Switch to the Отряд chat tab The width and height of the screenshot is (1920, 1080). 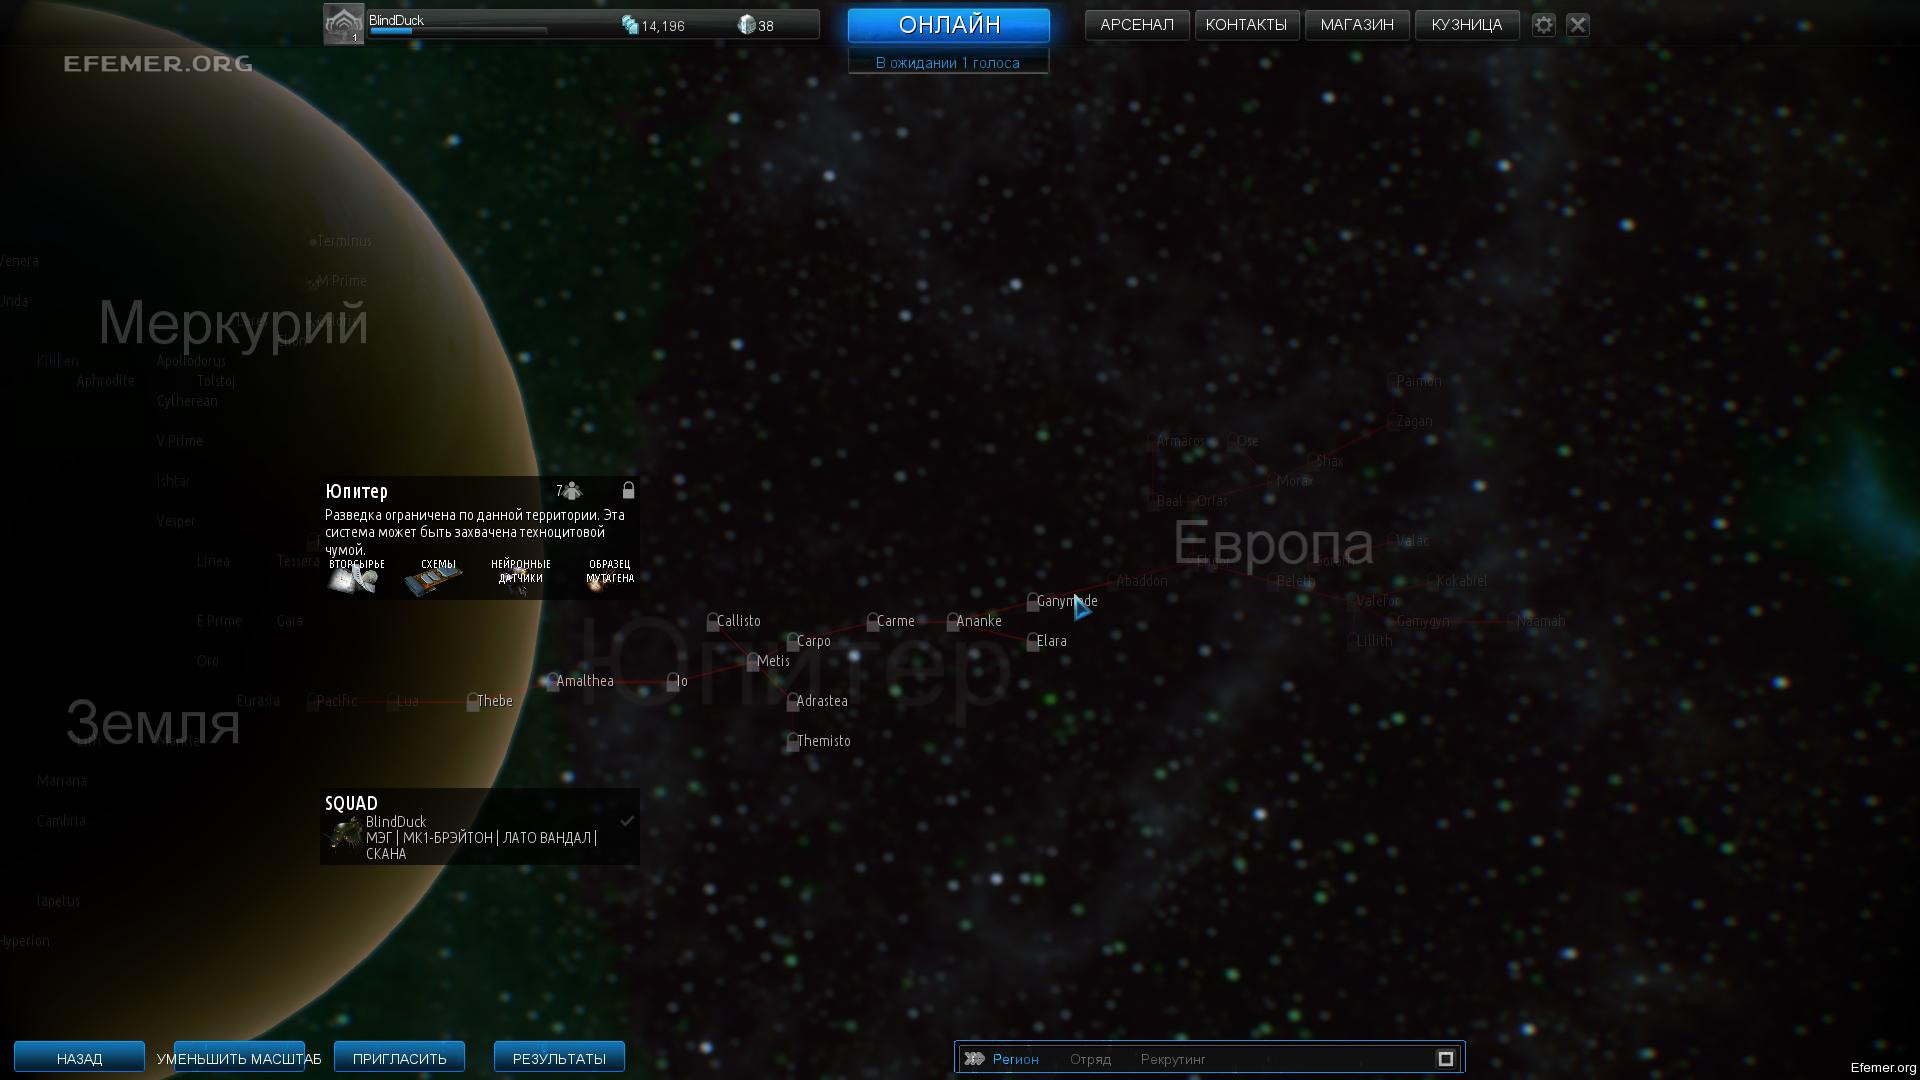[1090, 1059]
